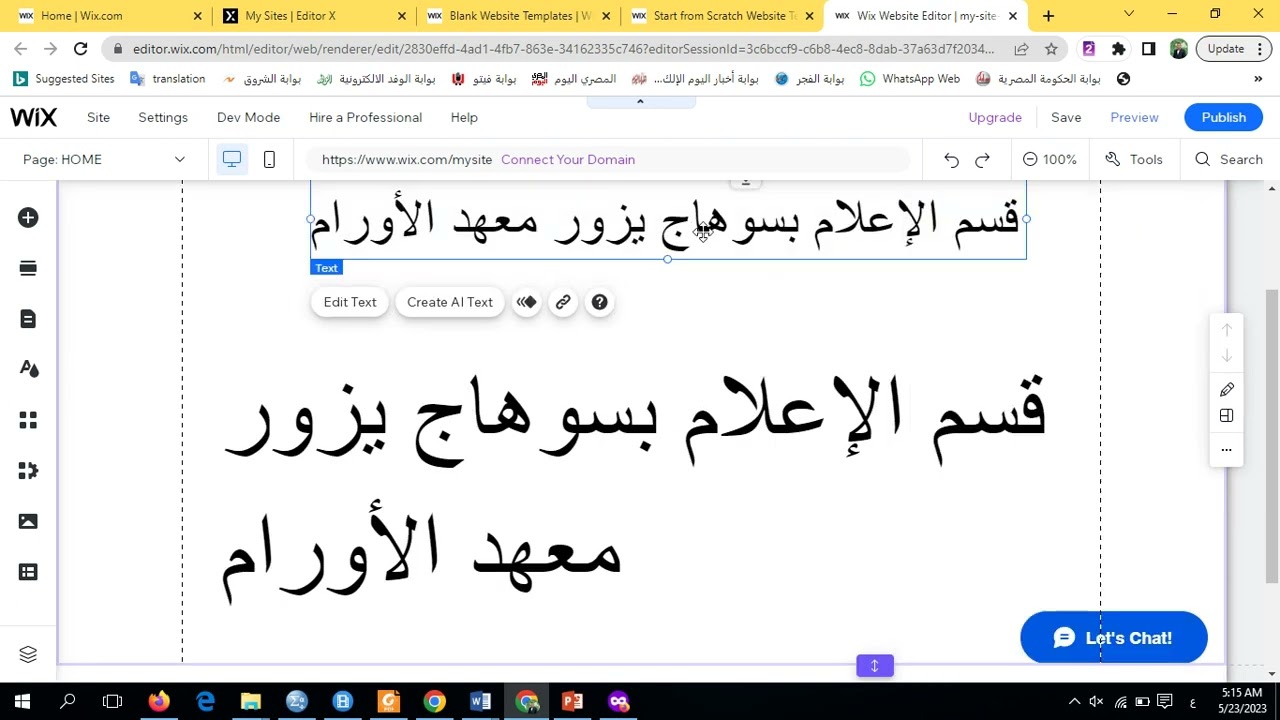The image size is (1280, 720).
Task: Open the Content Manager table icon
Action: click(28, 572)
